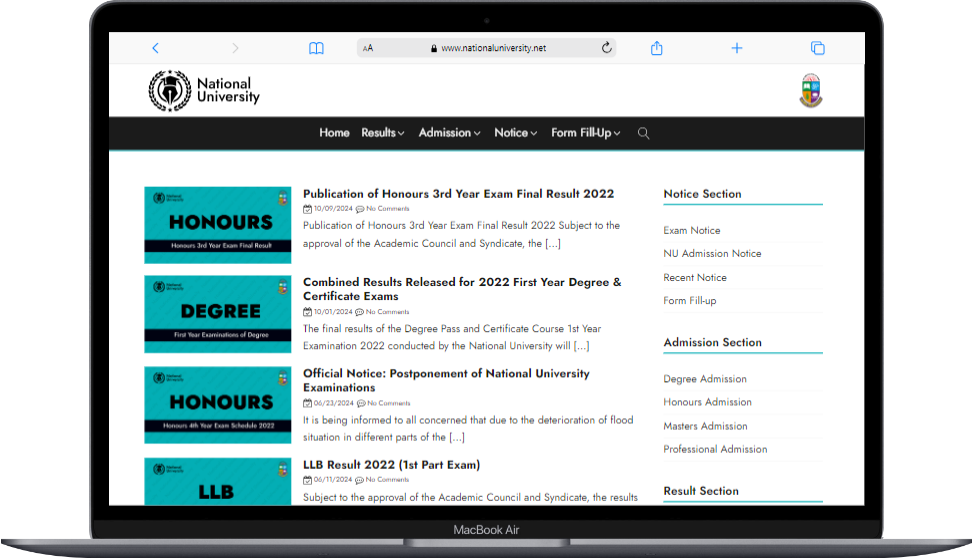Screen dimensions: 972x558
Task: Open LLB Result 2022 (1st Part Exam) headline
Action: [391, 464]
